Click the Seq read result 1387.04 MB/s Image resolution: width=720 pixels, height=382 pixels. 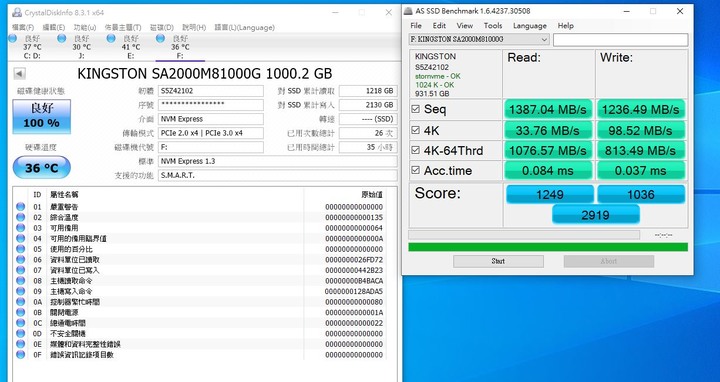548,110
